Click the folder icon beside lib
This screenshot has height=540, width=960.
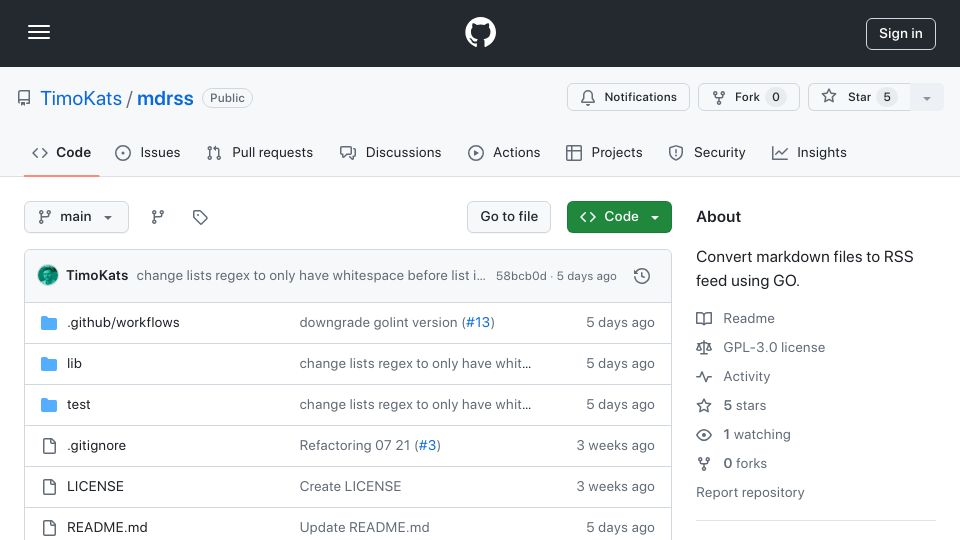49,364
